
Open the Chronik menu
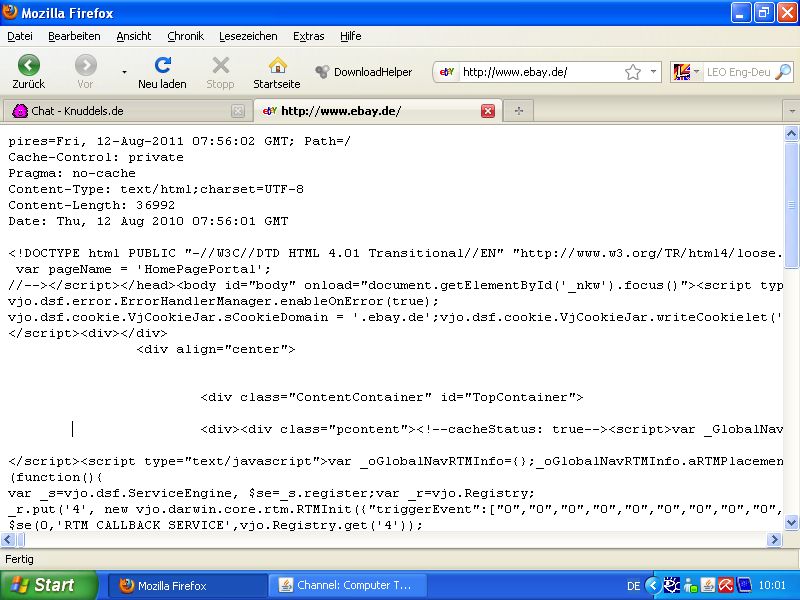coord(185,36)
